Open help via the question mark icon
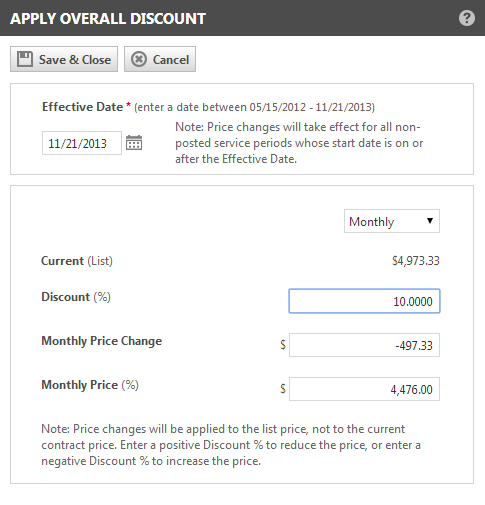 467,18
